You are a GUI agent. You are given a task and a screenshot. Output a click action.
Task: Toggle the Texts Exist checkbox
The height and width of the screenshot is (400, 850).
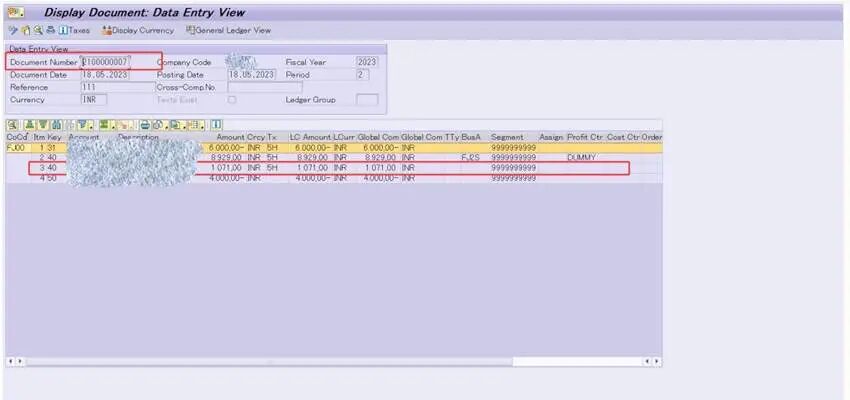[232, 100]
